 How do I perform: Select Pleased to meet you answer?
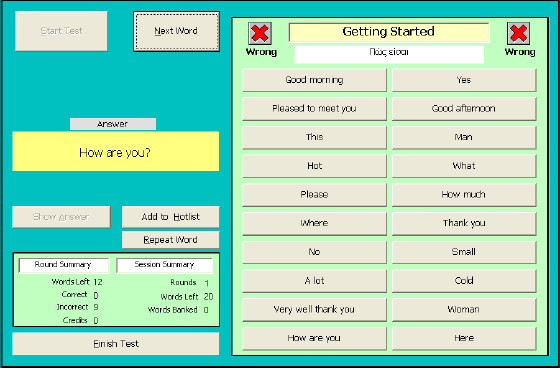tap(314, 109)
